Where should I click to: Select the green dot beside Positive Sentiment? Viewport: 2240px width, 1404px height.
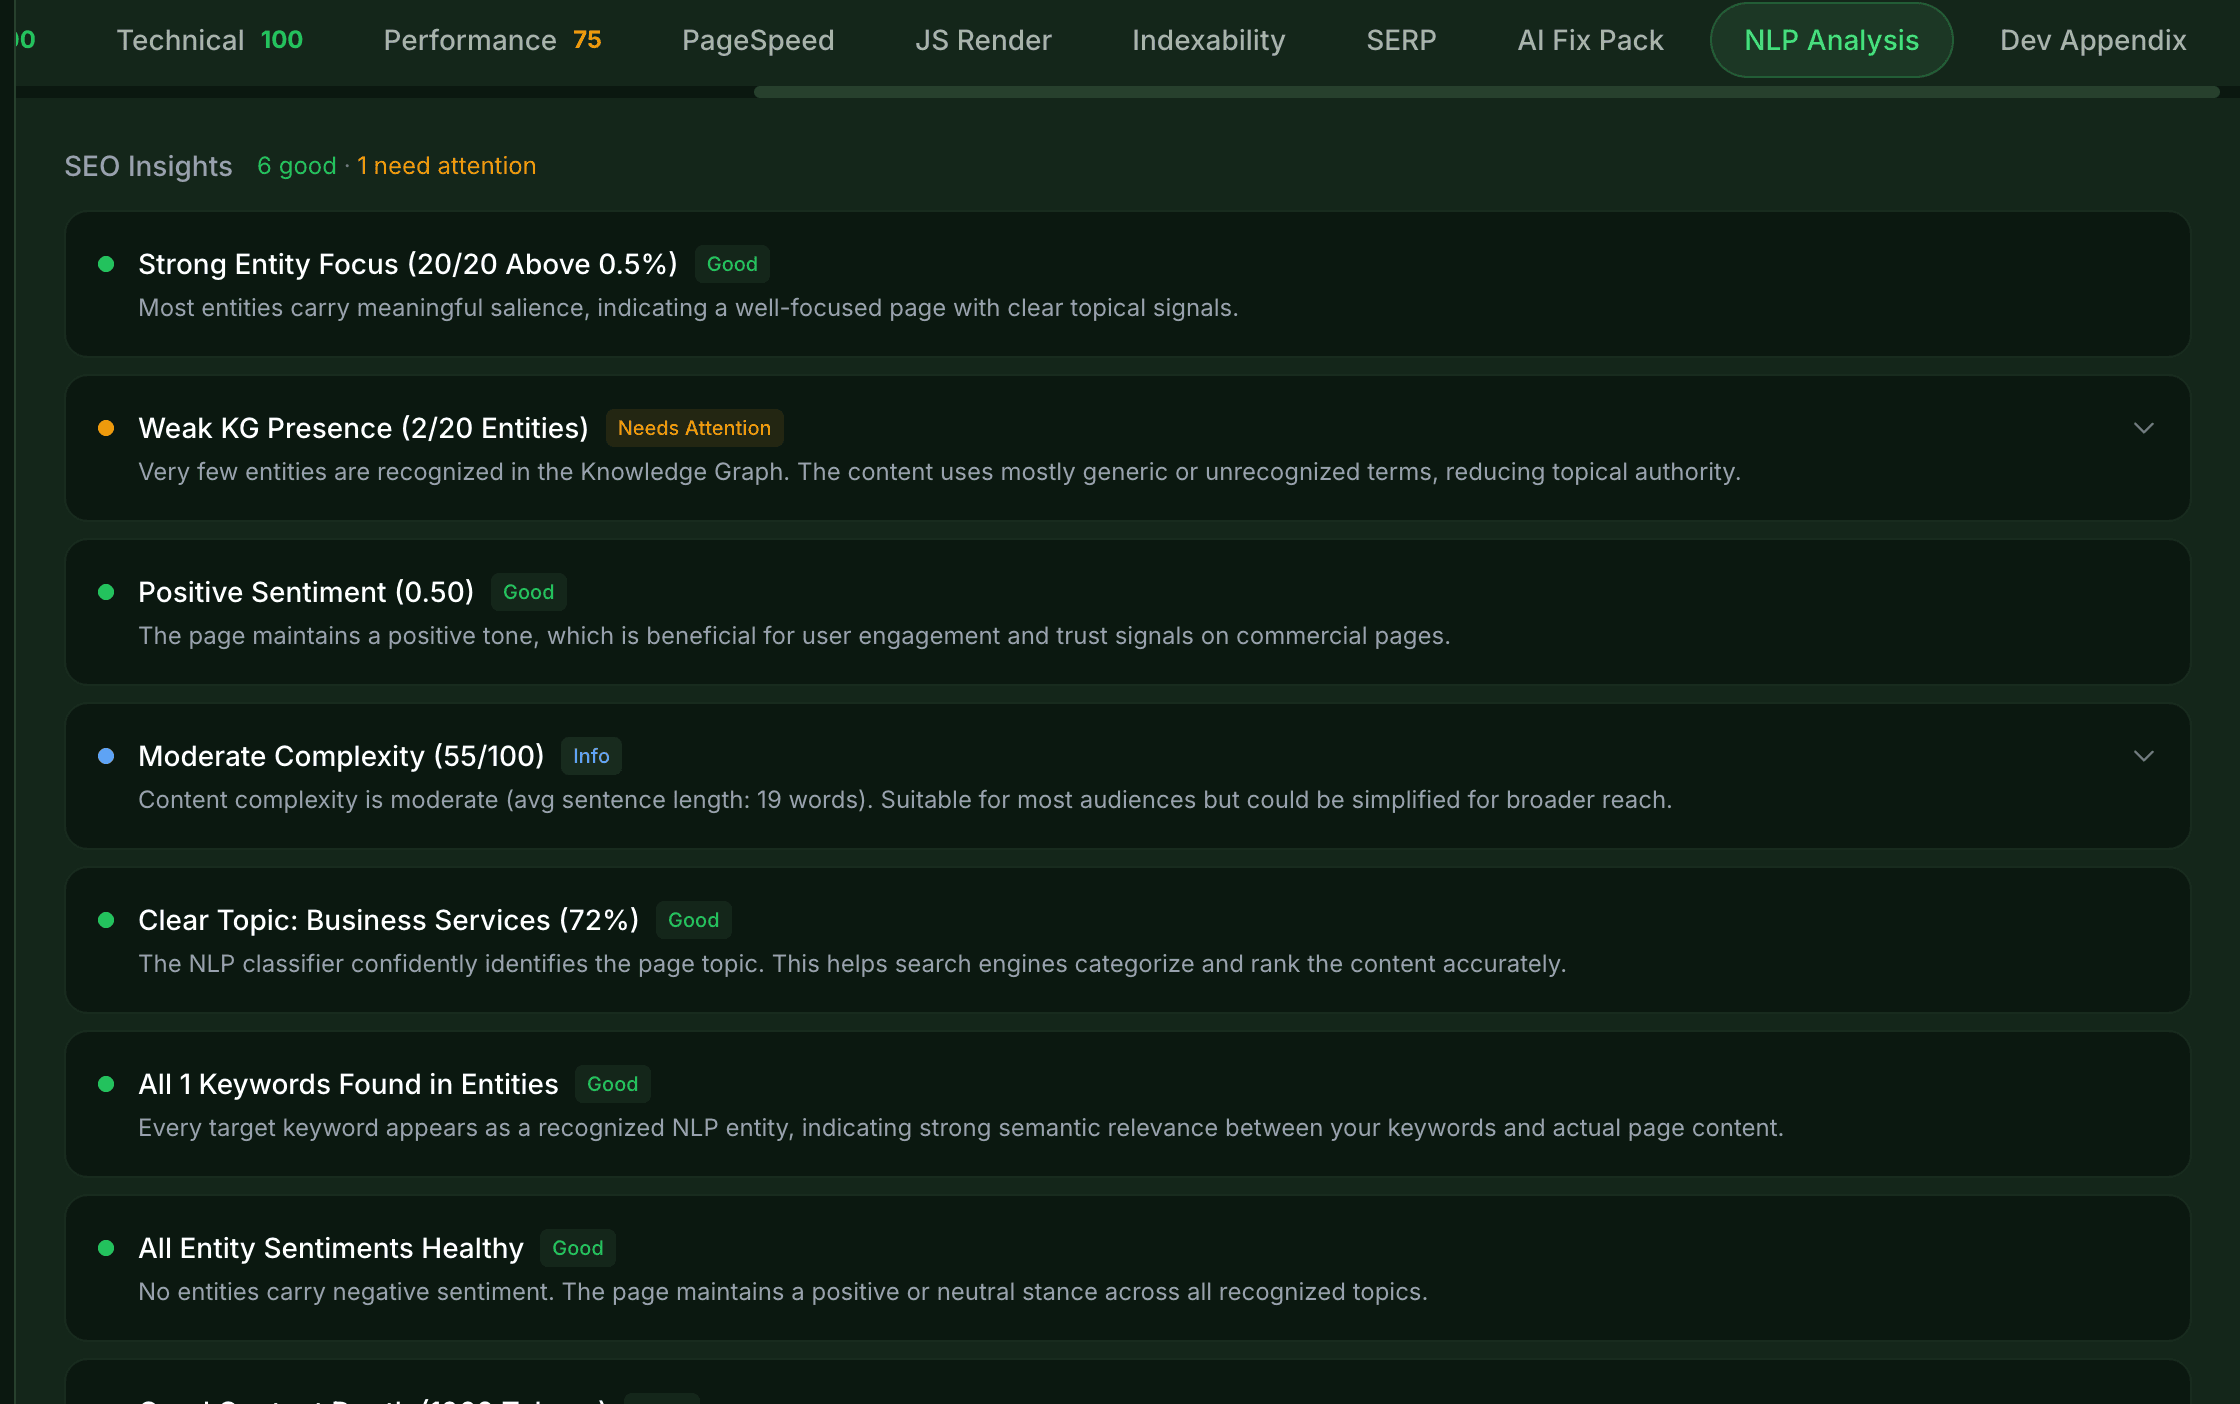(x=107, y=592)
